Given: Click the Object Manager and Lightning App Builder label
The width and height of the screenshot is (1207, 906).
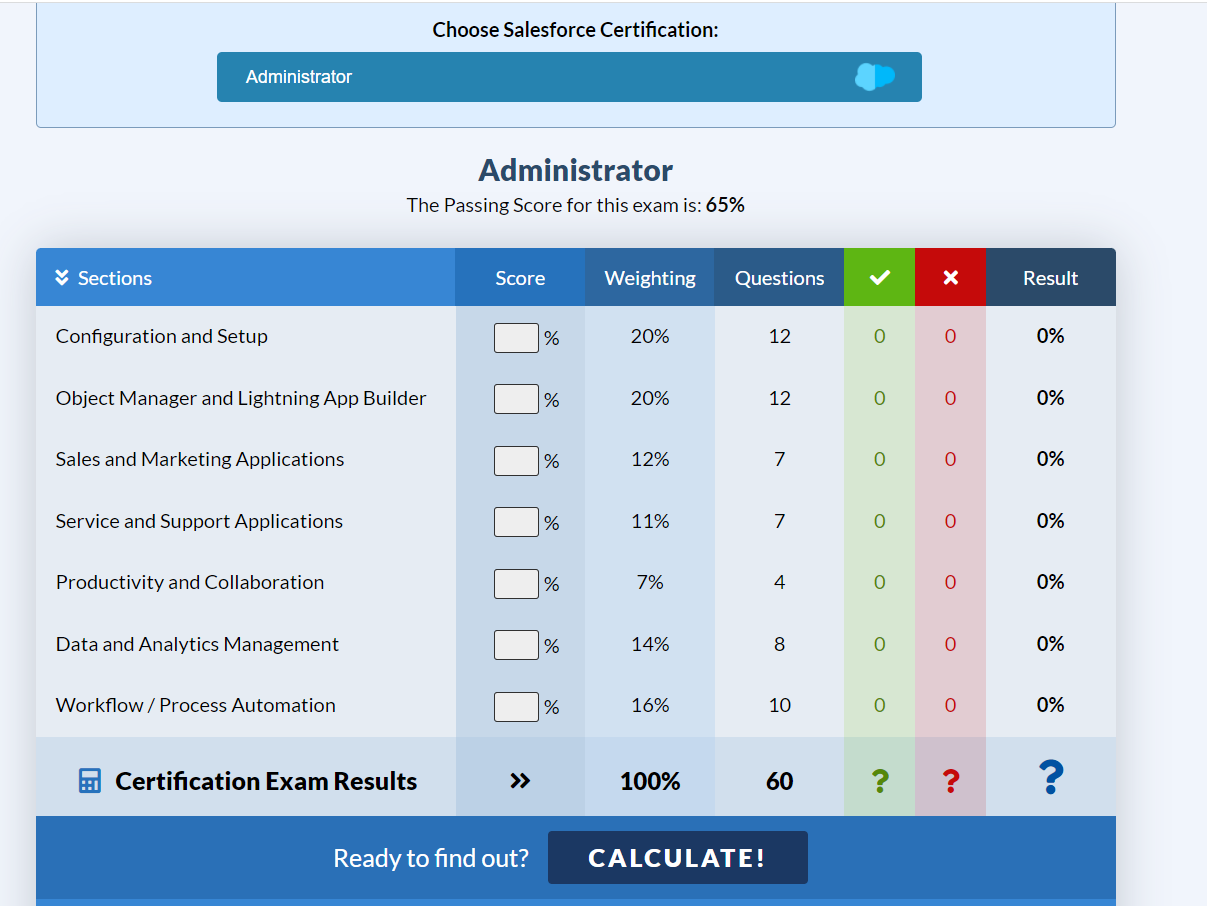Looking at the screenshot, I should (x=241, y=398).
